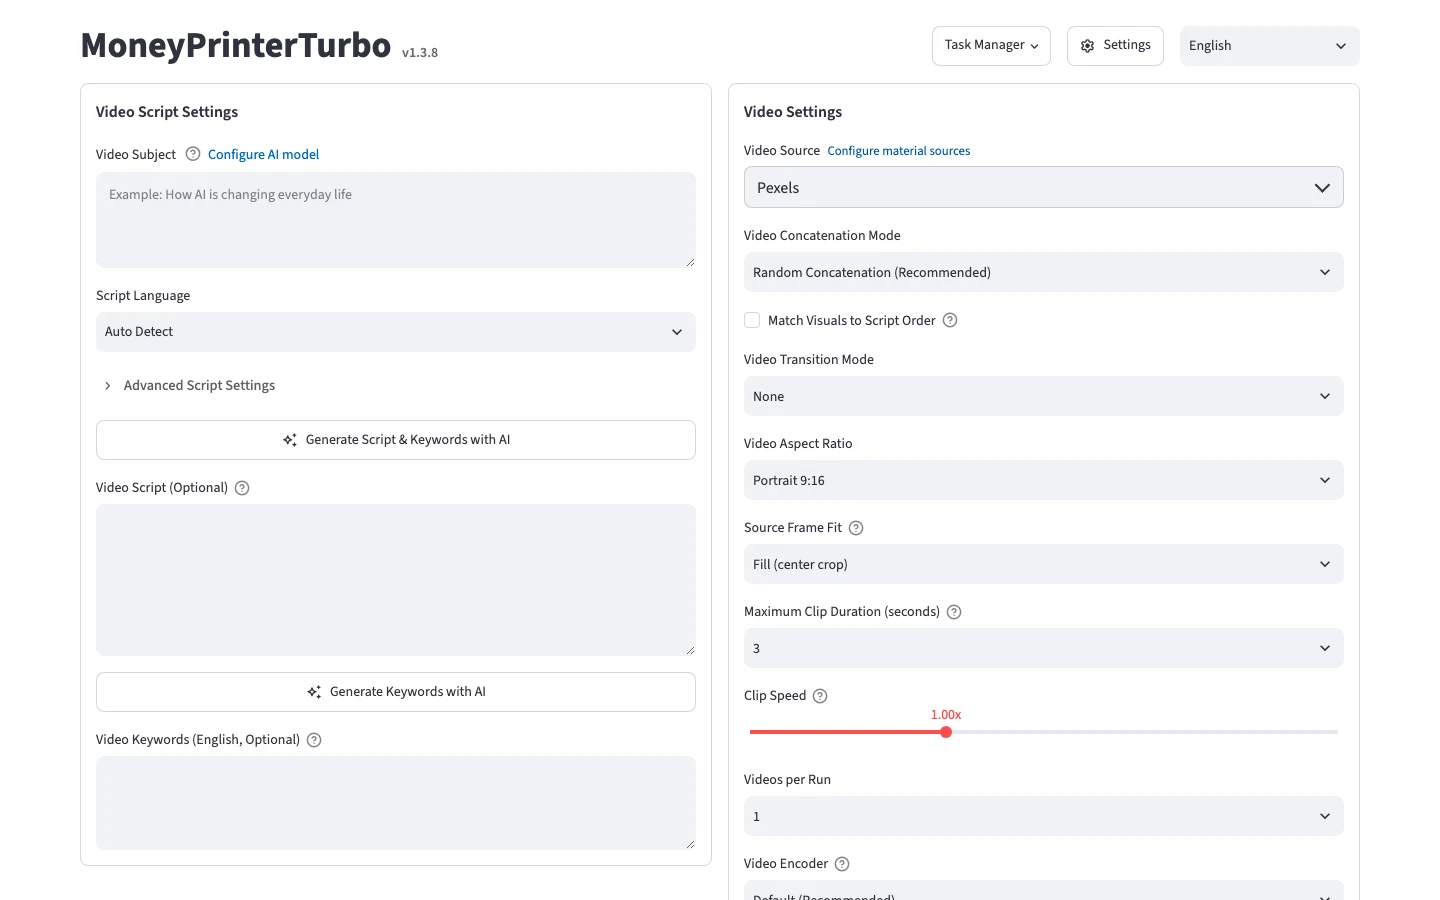Image resolution: width=1440 pixels, height=900 pixels.
Task: Open the Task Manager menu
Action: click(991, 46)
